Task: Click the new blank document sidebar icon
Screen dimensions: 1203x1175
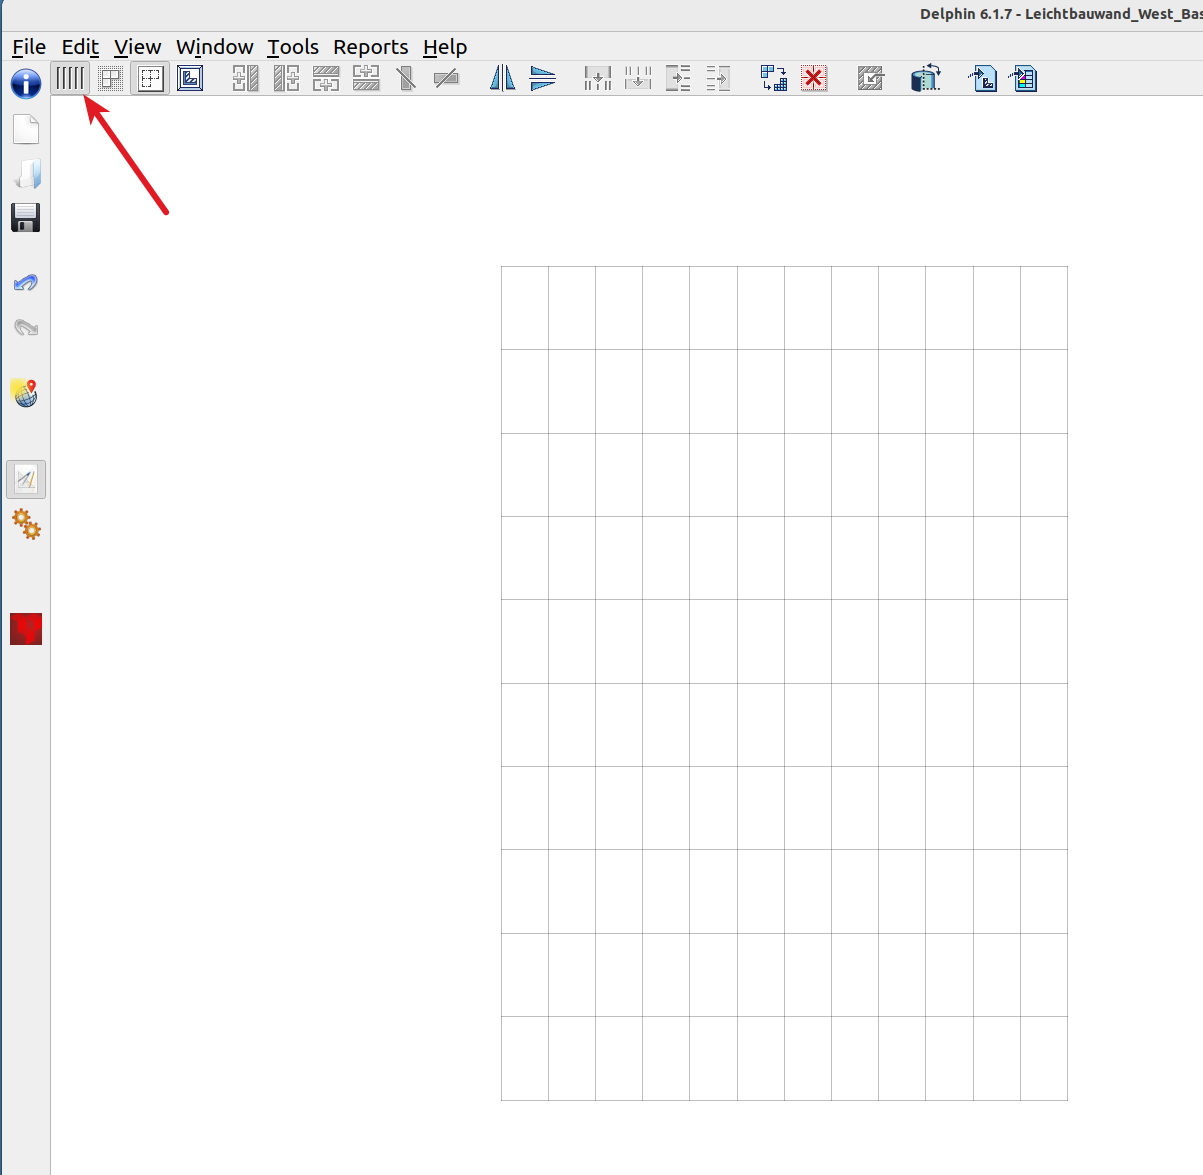Action: point(26,130)
